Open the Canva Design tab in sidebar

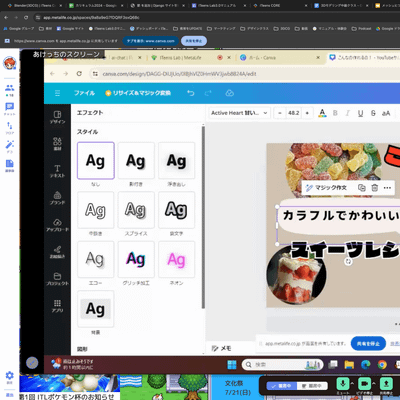click(x=57, y=117)
